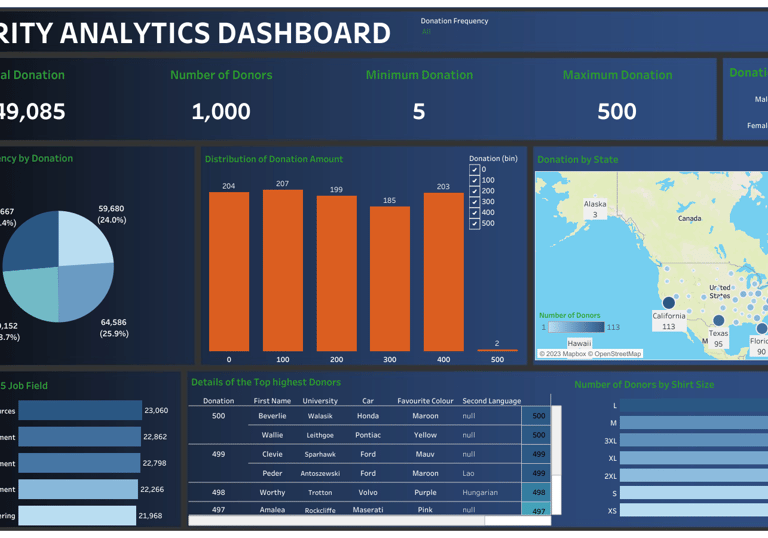Viewport: 768px width, 538px height.
Task: Click the 2XL shirt size bar
Action: [694, 476]
